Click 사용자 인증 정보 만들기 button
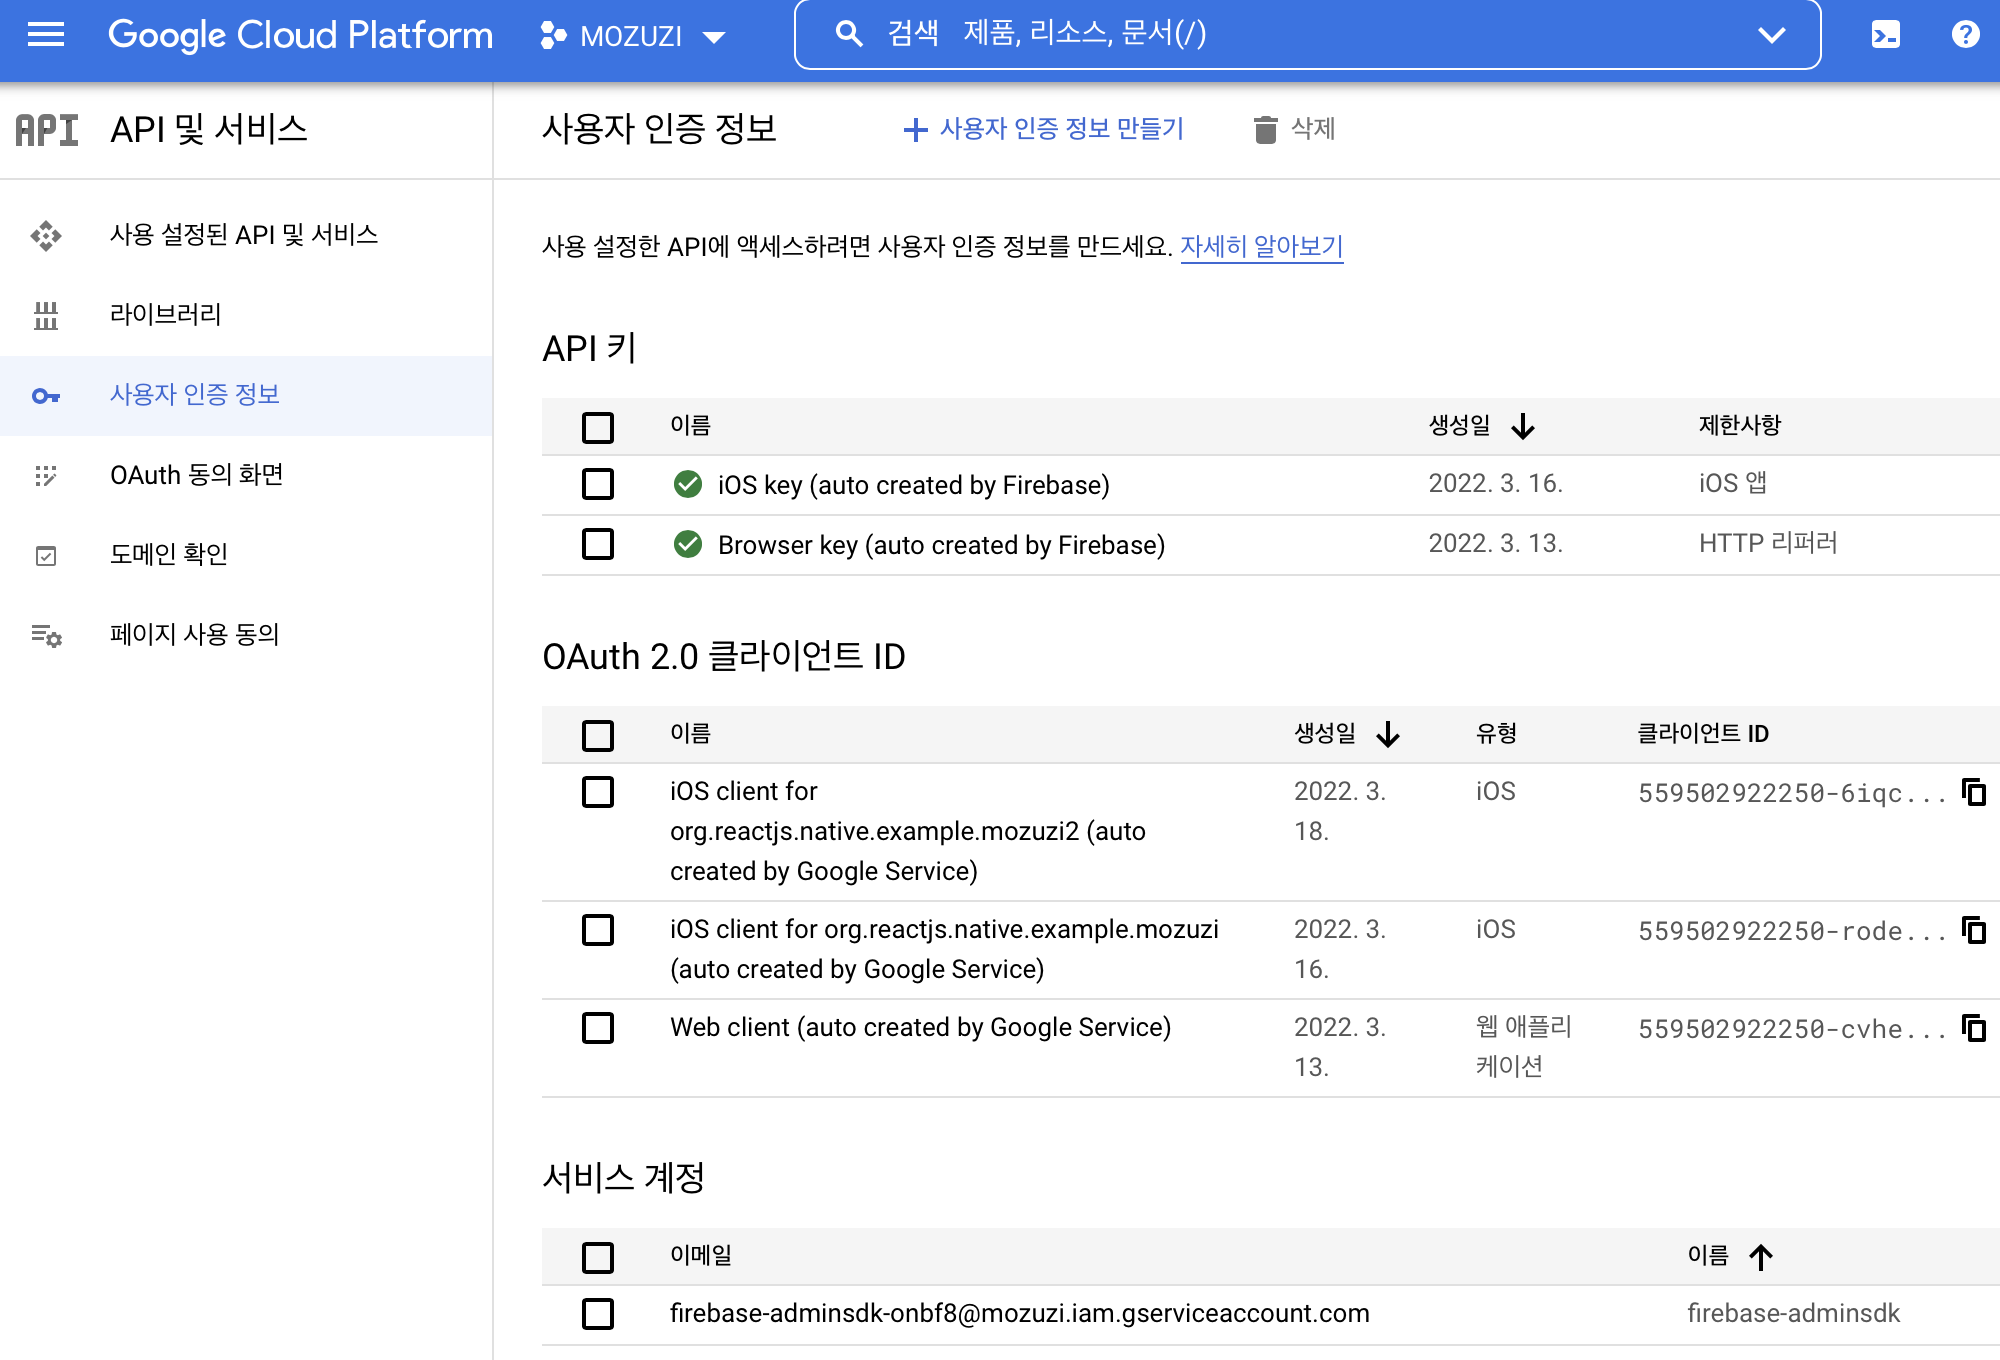Image resolution: width=2000 pixels, height=1360 pixels. [x=1043, y=129]
